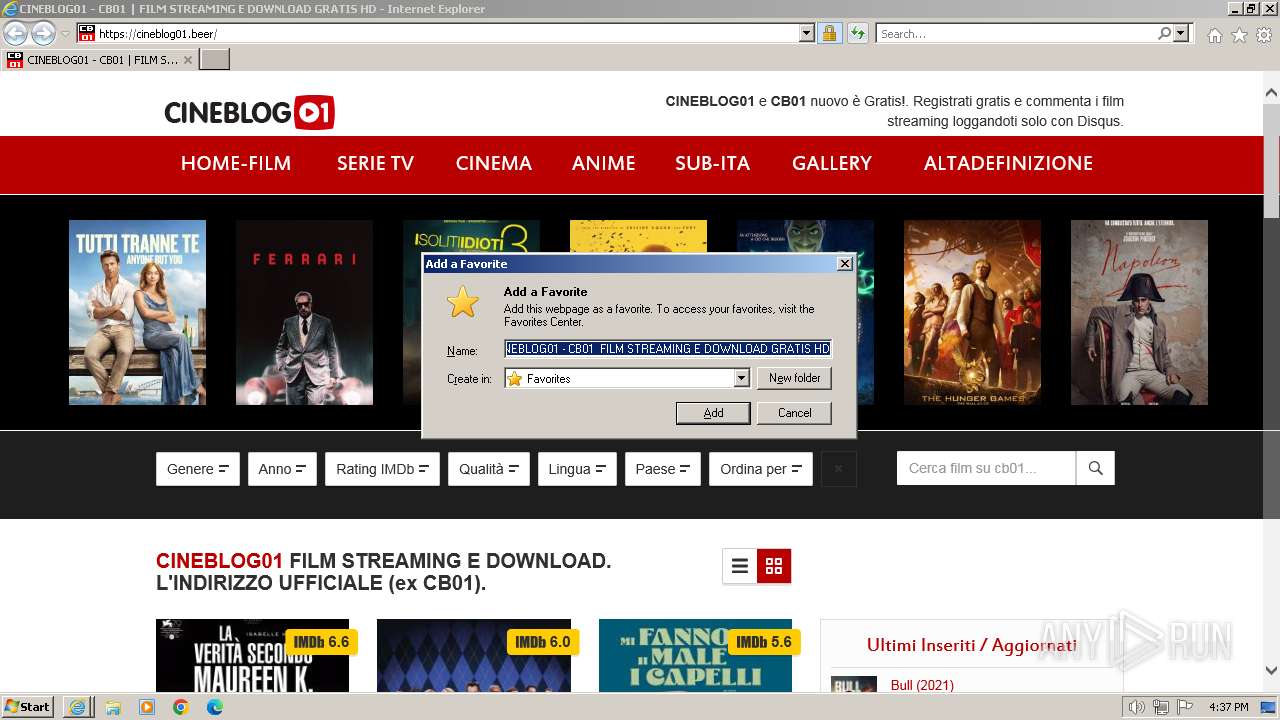Open the IMDb 6.0 movie poster

pyautogui.click(x=474, y=655)
